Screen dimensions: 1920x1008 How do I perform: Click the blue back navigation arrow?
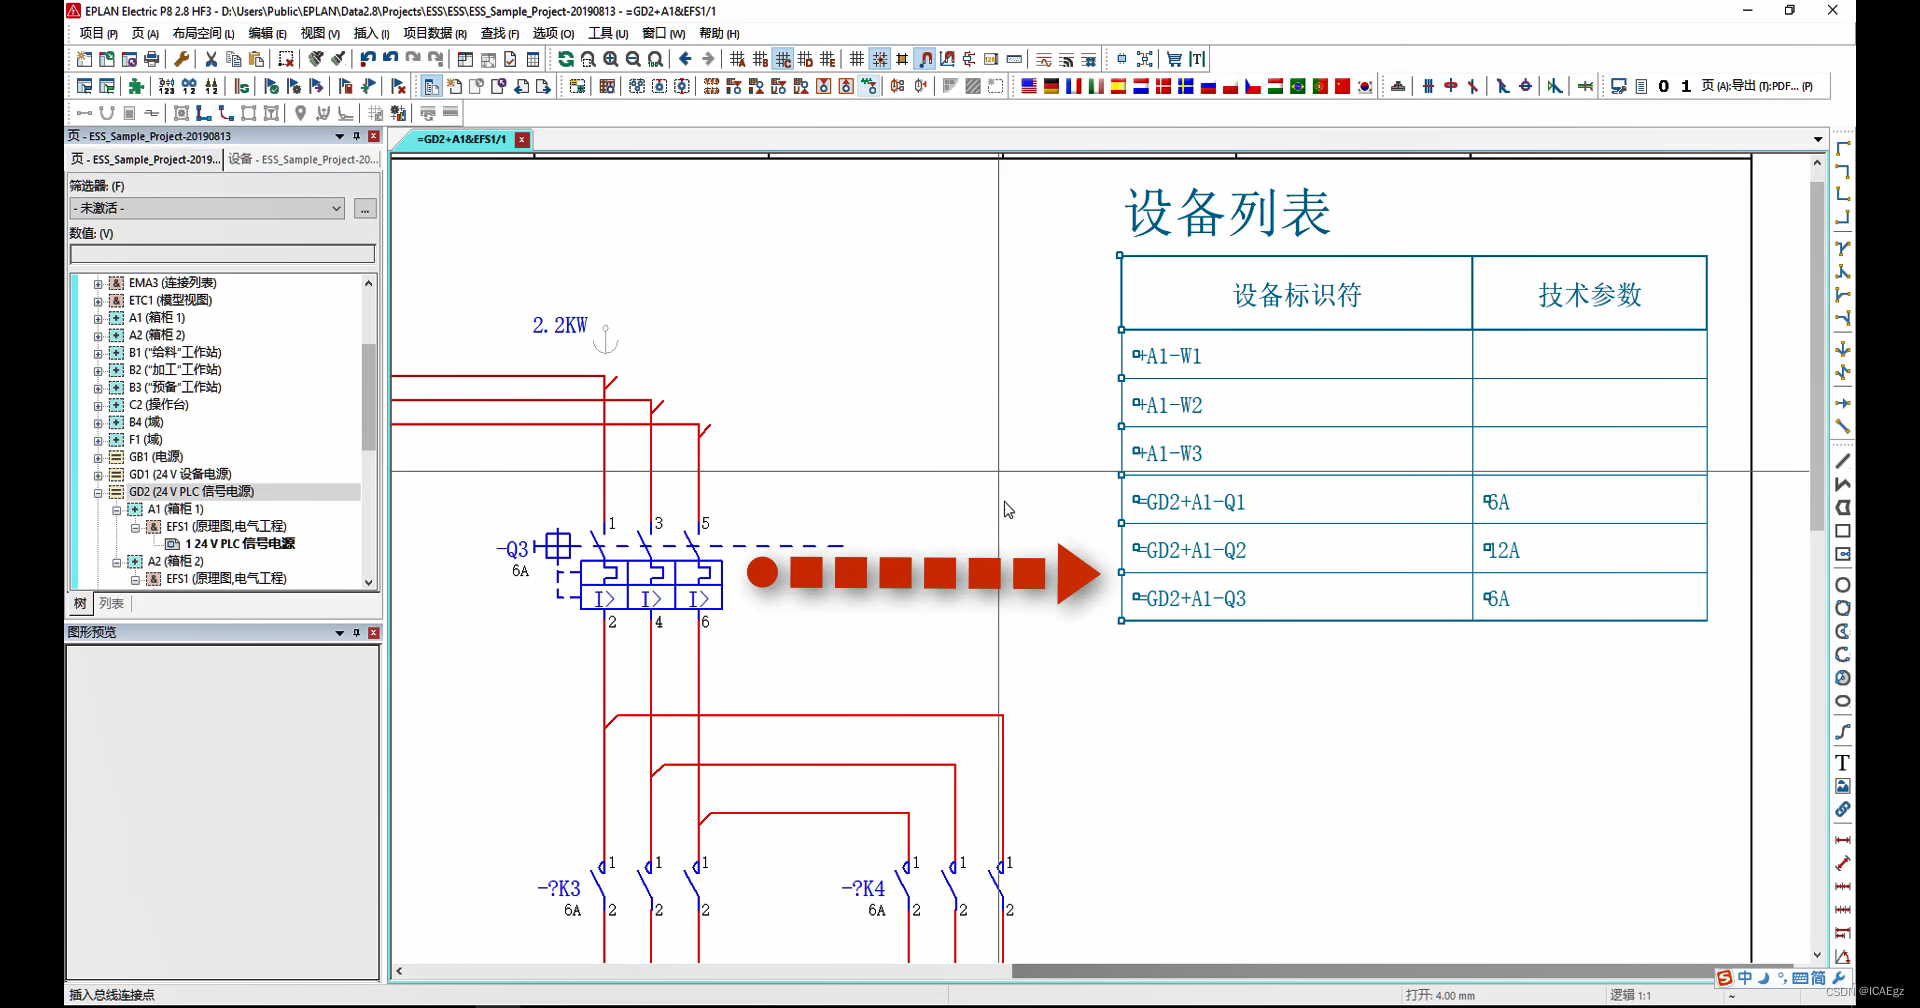pos(685,60)
